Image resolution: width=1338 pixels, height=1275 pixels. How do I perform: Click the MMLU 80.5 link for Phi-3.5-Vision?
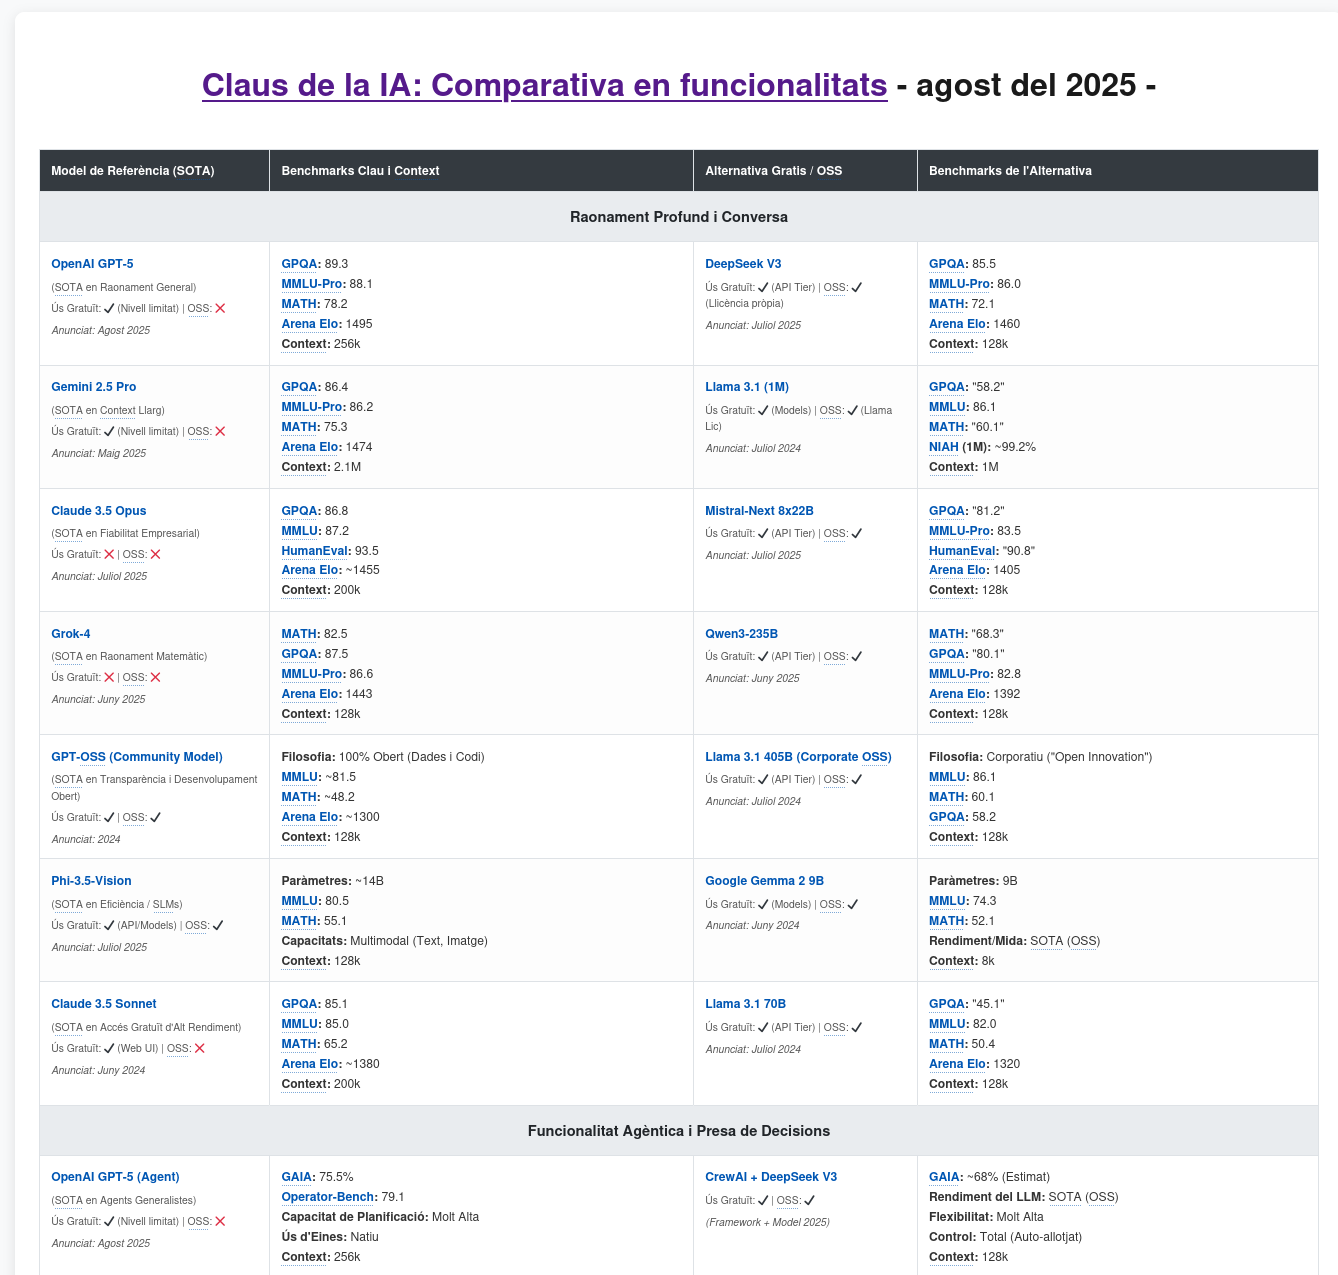pos(298,901)
